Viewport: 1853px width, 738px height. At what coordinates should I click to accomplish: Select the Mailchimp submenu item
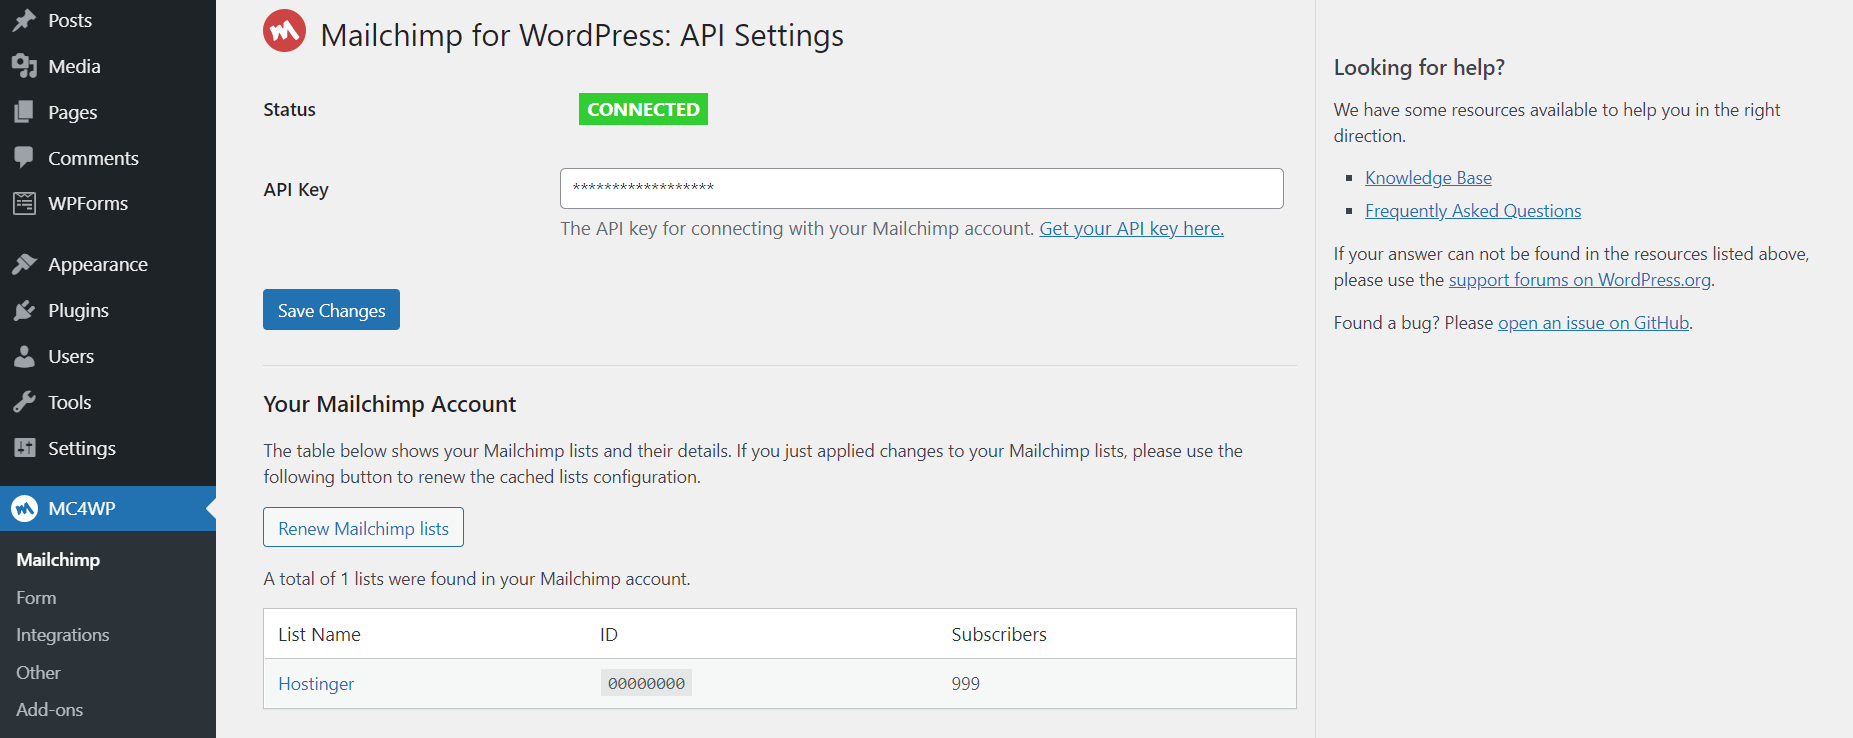58,560
